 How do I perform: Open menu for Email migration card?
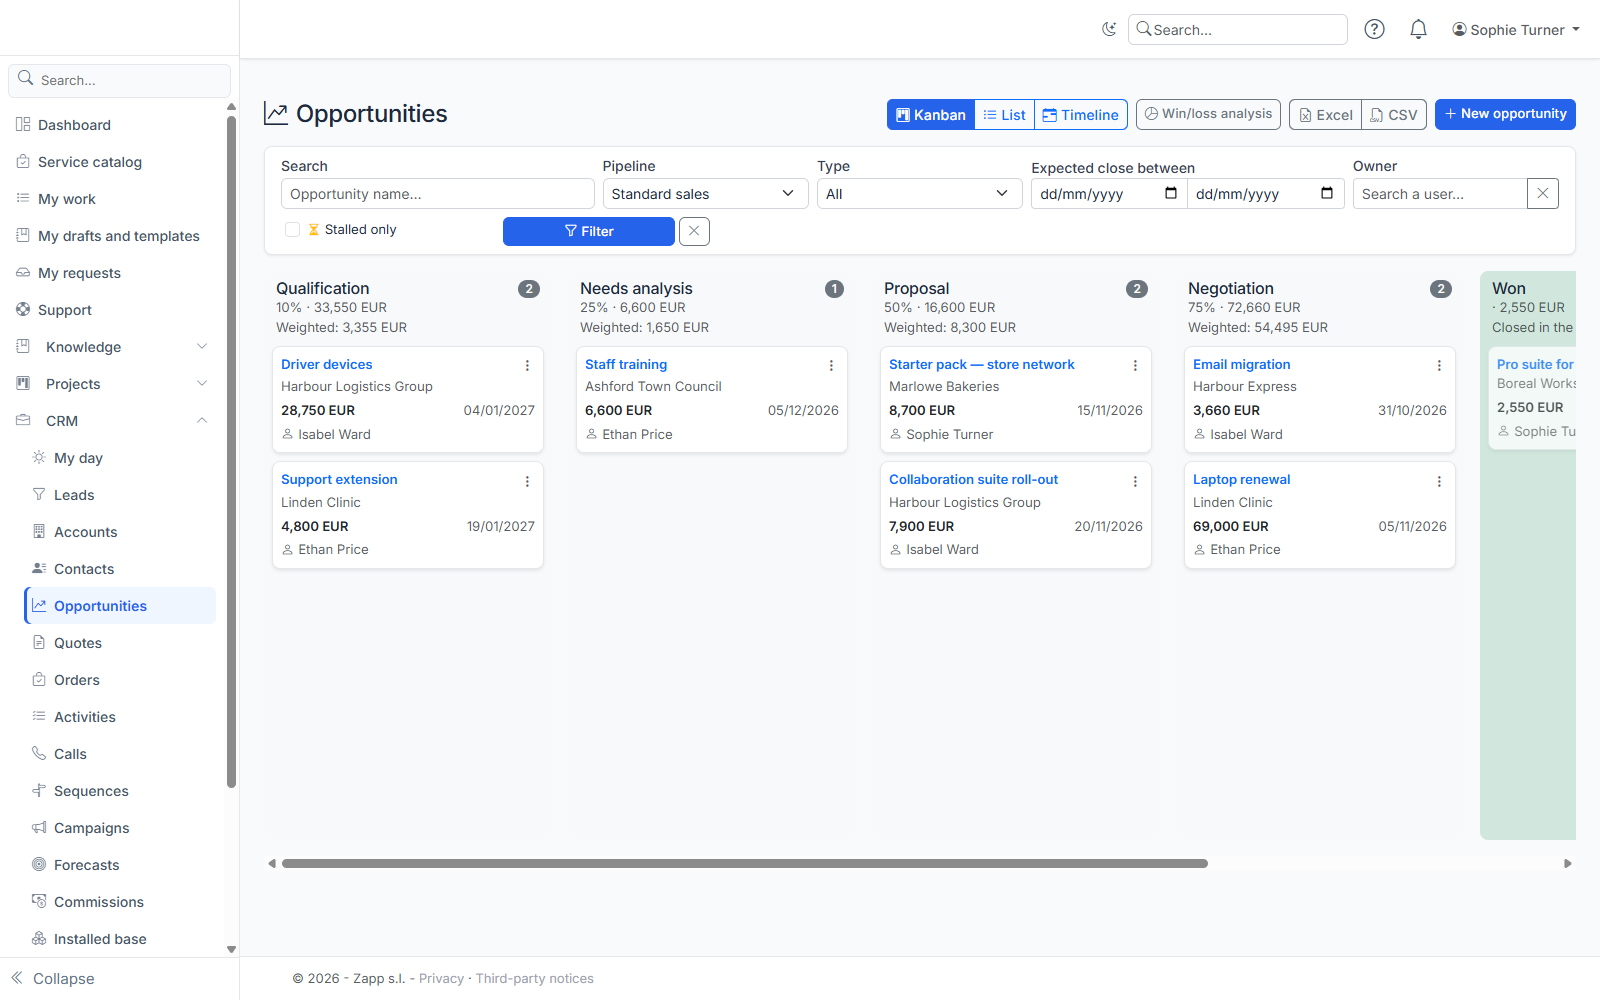[1439, 366]
